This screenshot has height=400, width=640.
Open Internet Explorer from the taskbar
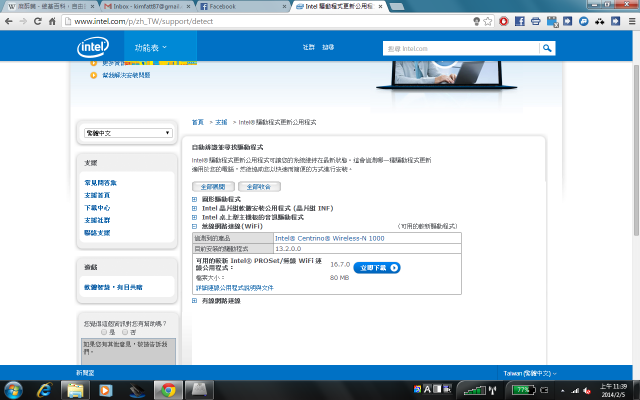click(44, 390)
